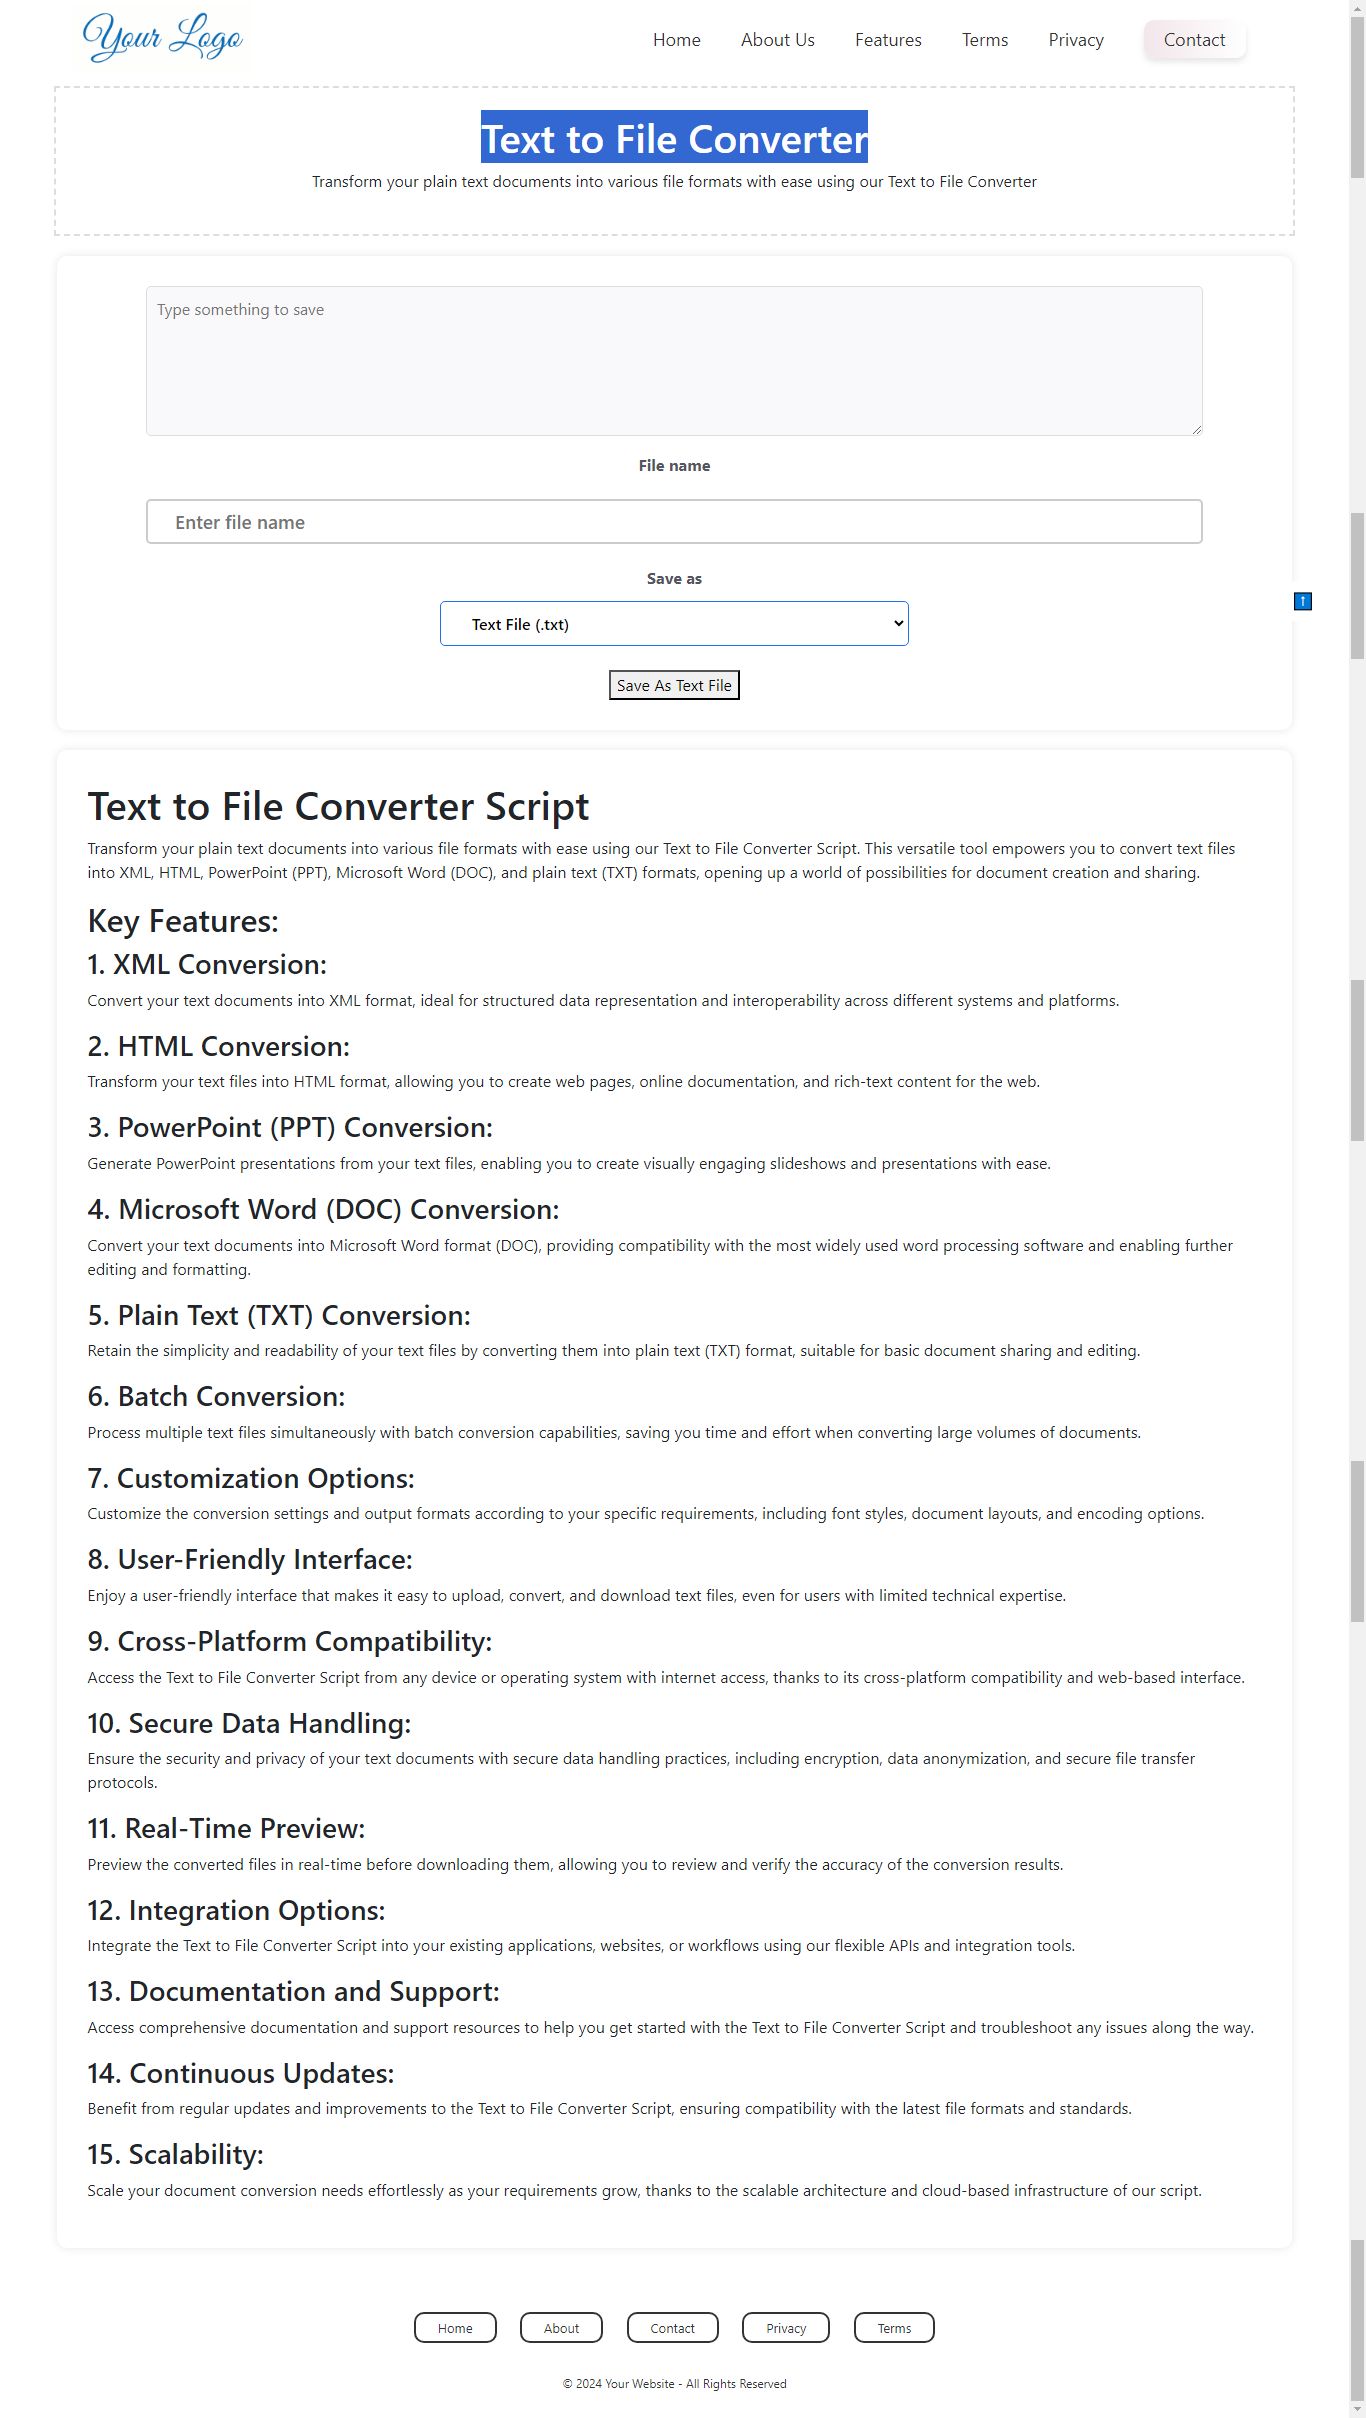The height and width of the screenshot is (2418, 1366).
Task: Open the Save as format dropdown
Action: (x=674, y=624)
